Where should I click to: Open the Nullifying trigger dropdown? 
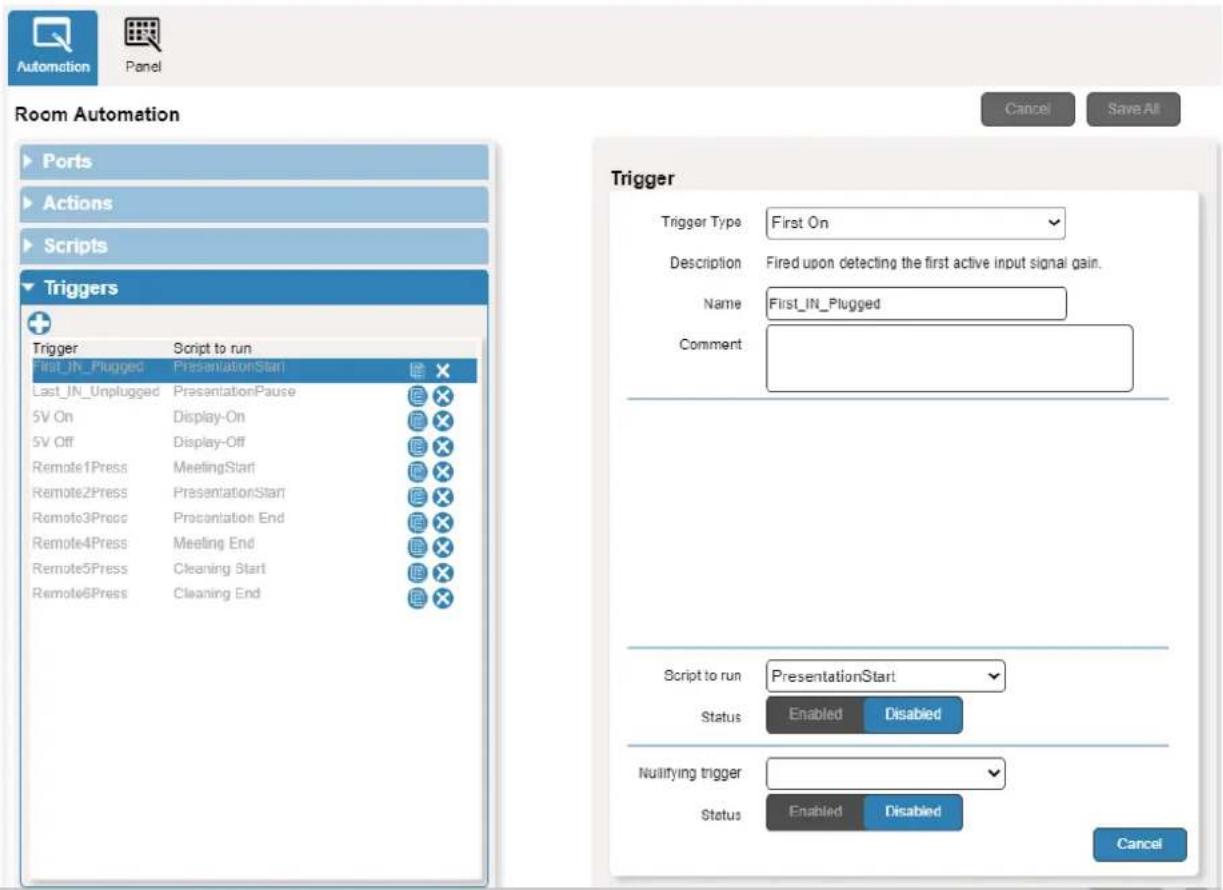click(x=886, y=773)
